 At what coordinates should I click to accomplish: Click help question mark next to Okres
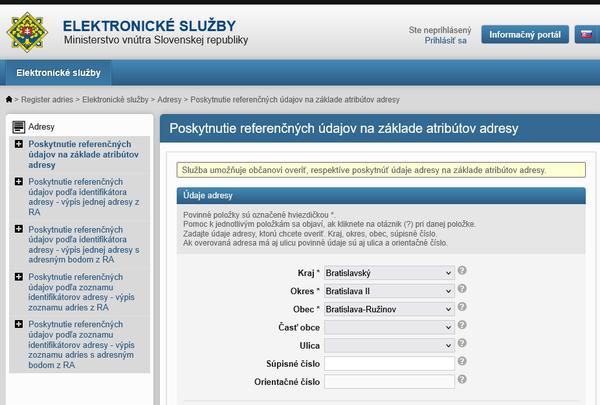coord(462,289)
